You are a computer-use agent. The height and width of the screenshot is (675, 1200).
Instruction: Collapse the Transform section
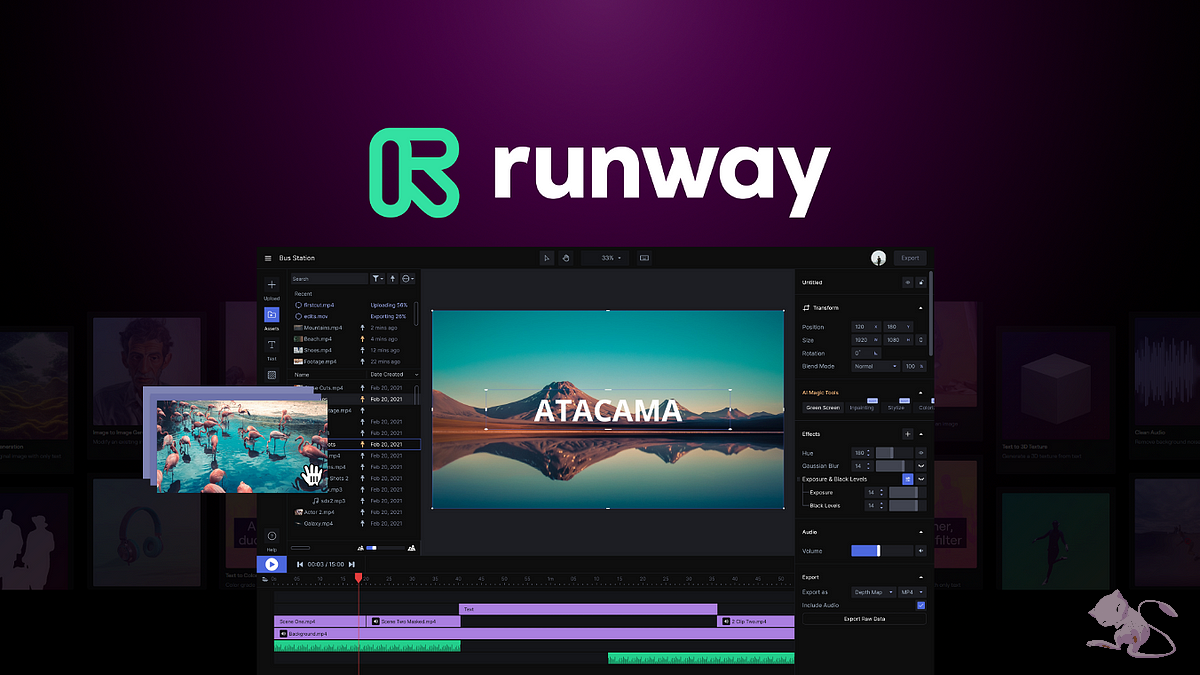pos(921,307)
